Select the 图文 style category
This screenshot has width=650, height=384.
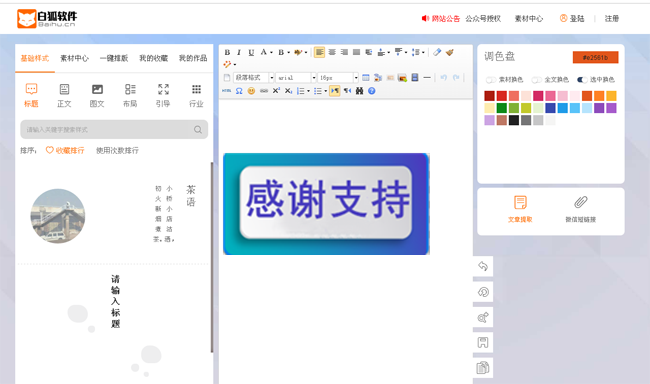tap(97, 95)
